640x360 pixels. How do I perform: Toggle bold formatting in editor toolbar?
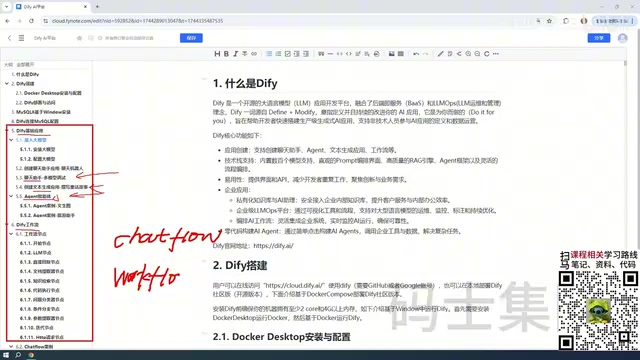tap(226, 54)
